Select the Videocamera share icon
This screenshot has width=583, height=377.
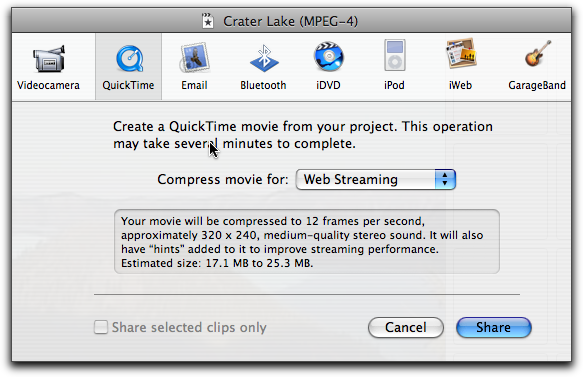(x=49, y=59)
